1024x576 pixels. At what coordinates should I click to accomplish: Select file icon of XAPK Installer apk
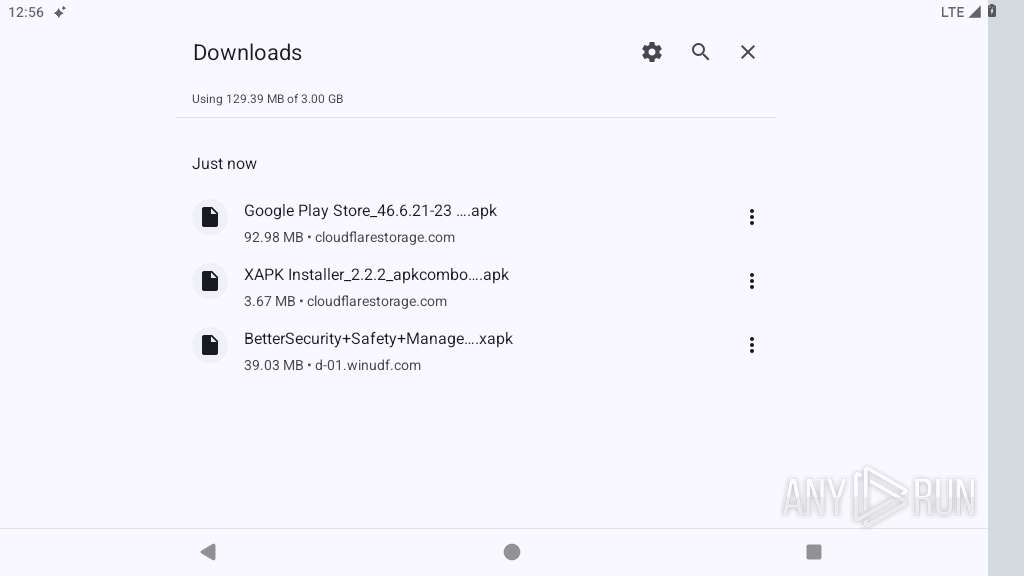click(210, 281)
